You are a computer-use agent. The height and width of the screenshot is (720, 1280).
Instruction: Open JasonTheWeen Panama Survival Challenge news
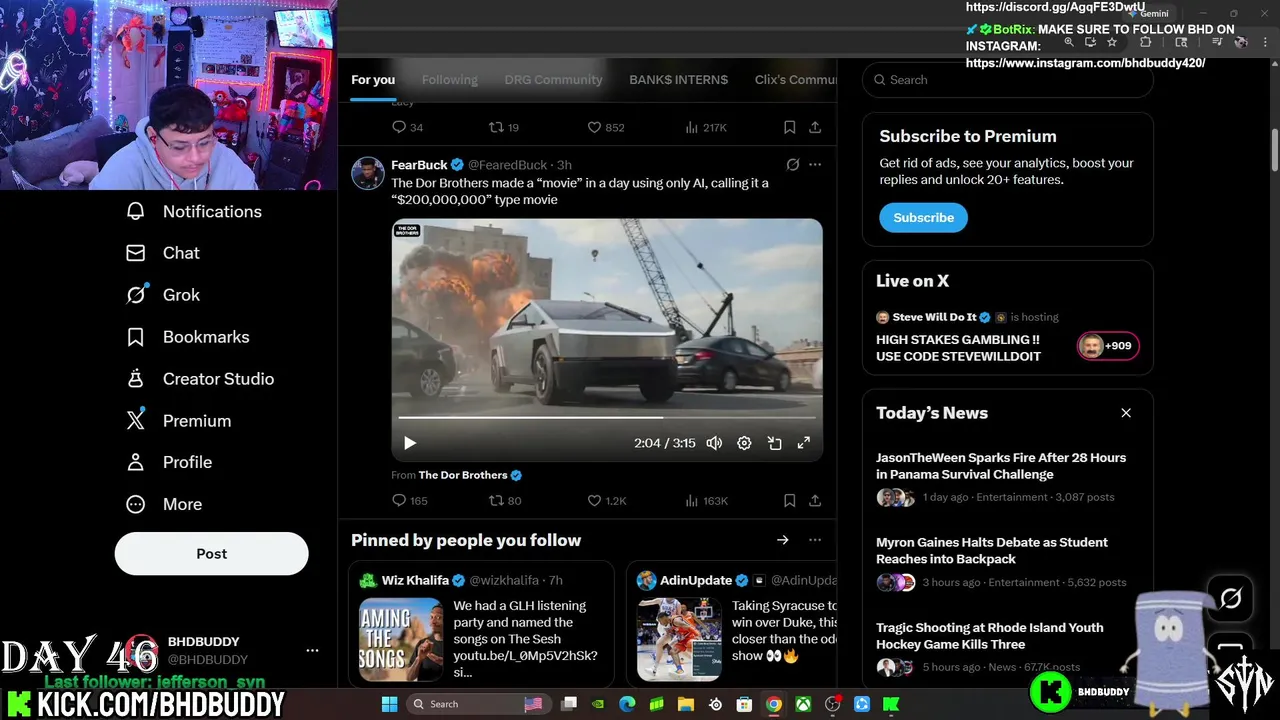coord(1001,466)
